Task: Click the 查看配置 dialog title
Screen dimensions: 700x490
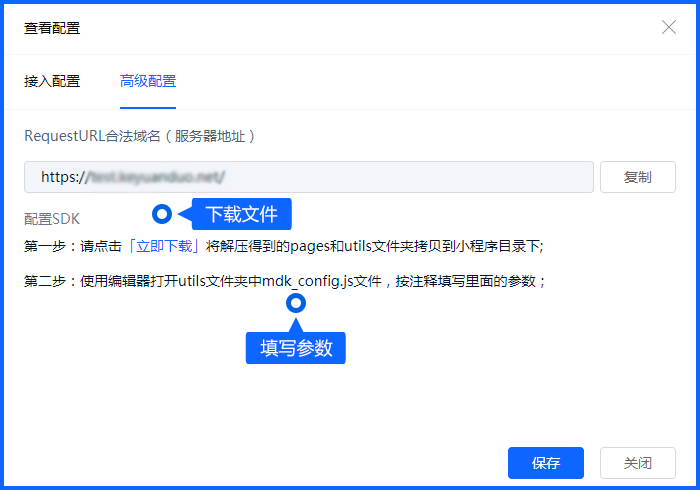Action: (52, 27)
